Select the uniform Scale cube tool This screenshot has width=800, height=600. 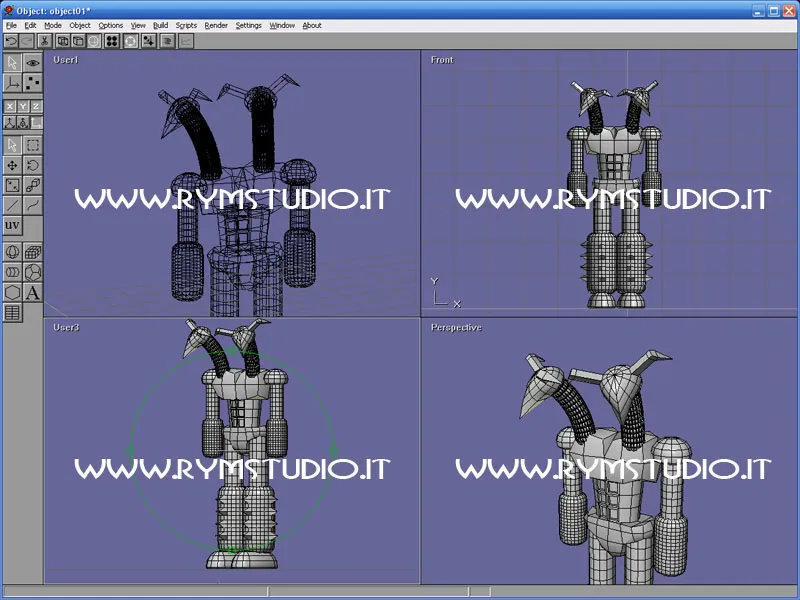point(33,185)
